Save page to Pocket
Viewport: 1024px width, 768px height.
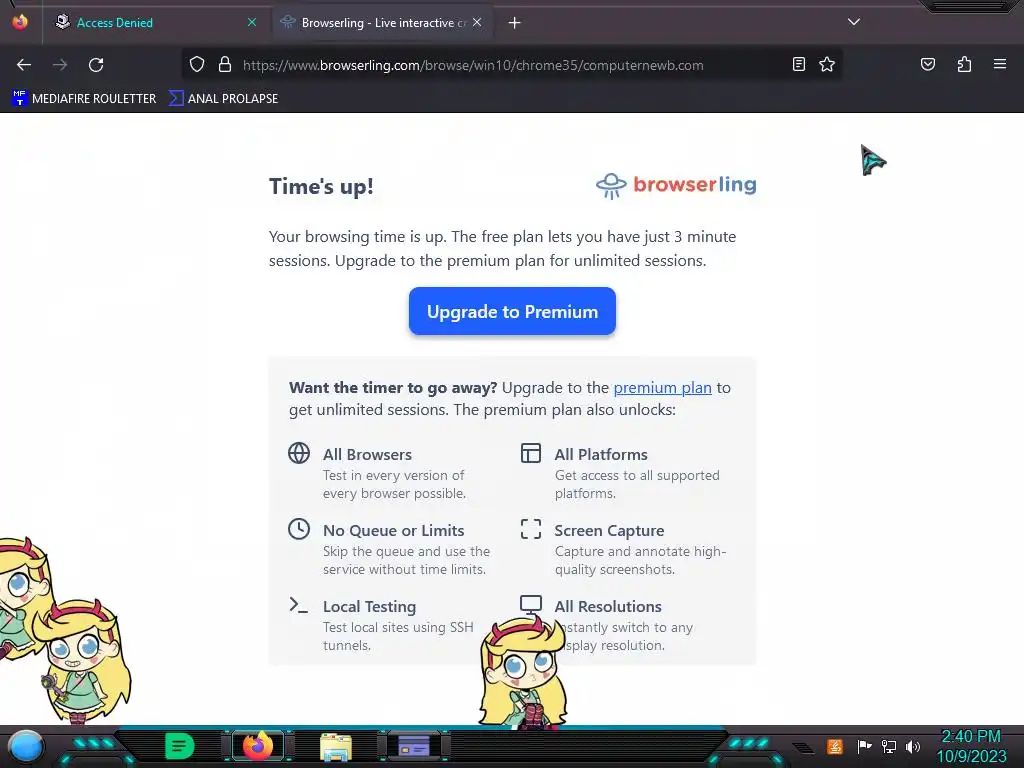tap(928, 64)
